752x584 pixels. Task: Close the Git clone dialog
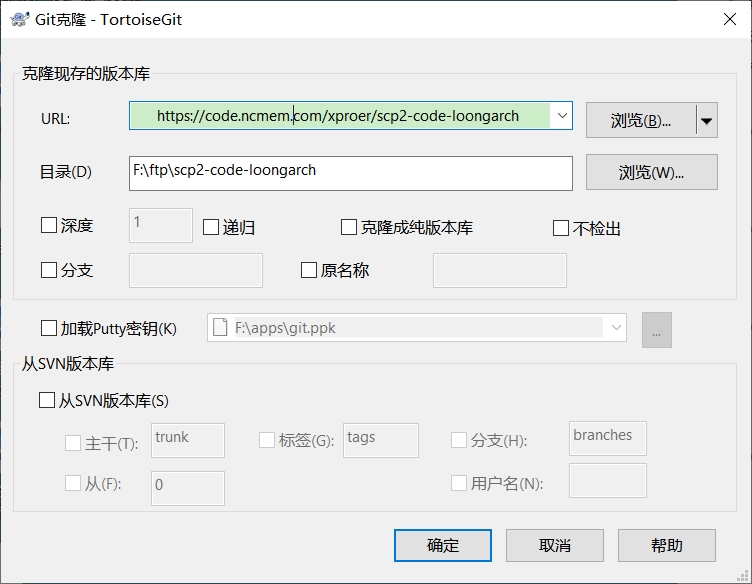click(725, 19)
